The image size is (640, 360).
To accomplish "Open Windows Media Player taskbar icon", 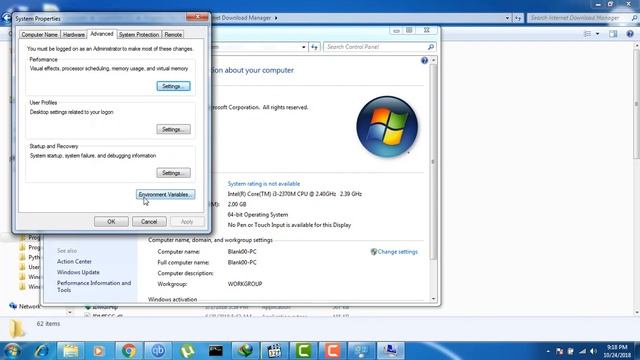I will point(99,351).
